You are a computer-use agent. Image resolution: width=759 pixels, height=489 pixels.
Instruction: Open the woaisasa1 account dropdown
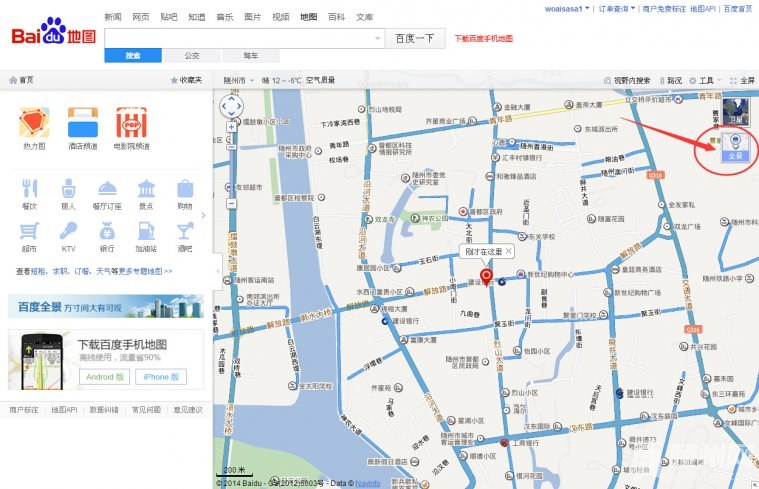click(567, 9)
